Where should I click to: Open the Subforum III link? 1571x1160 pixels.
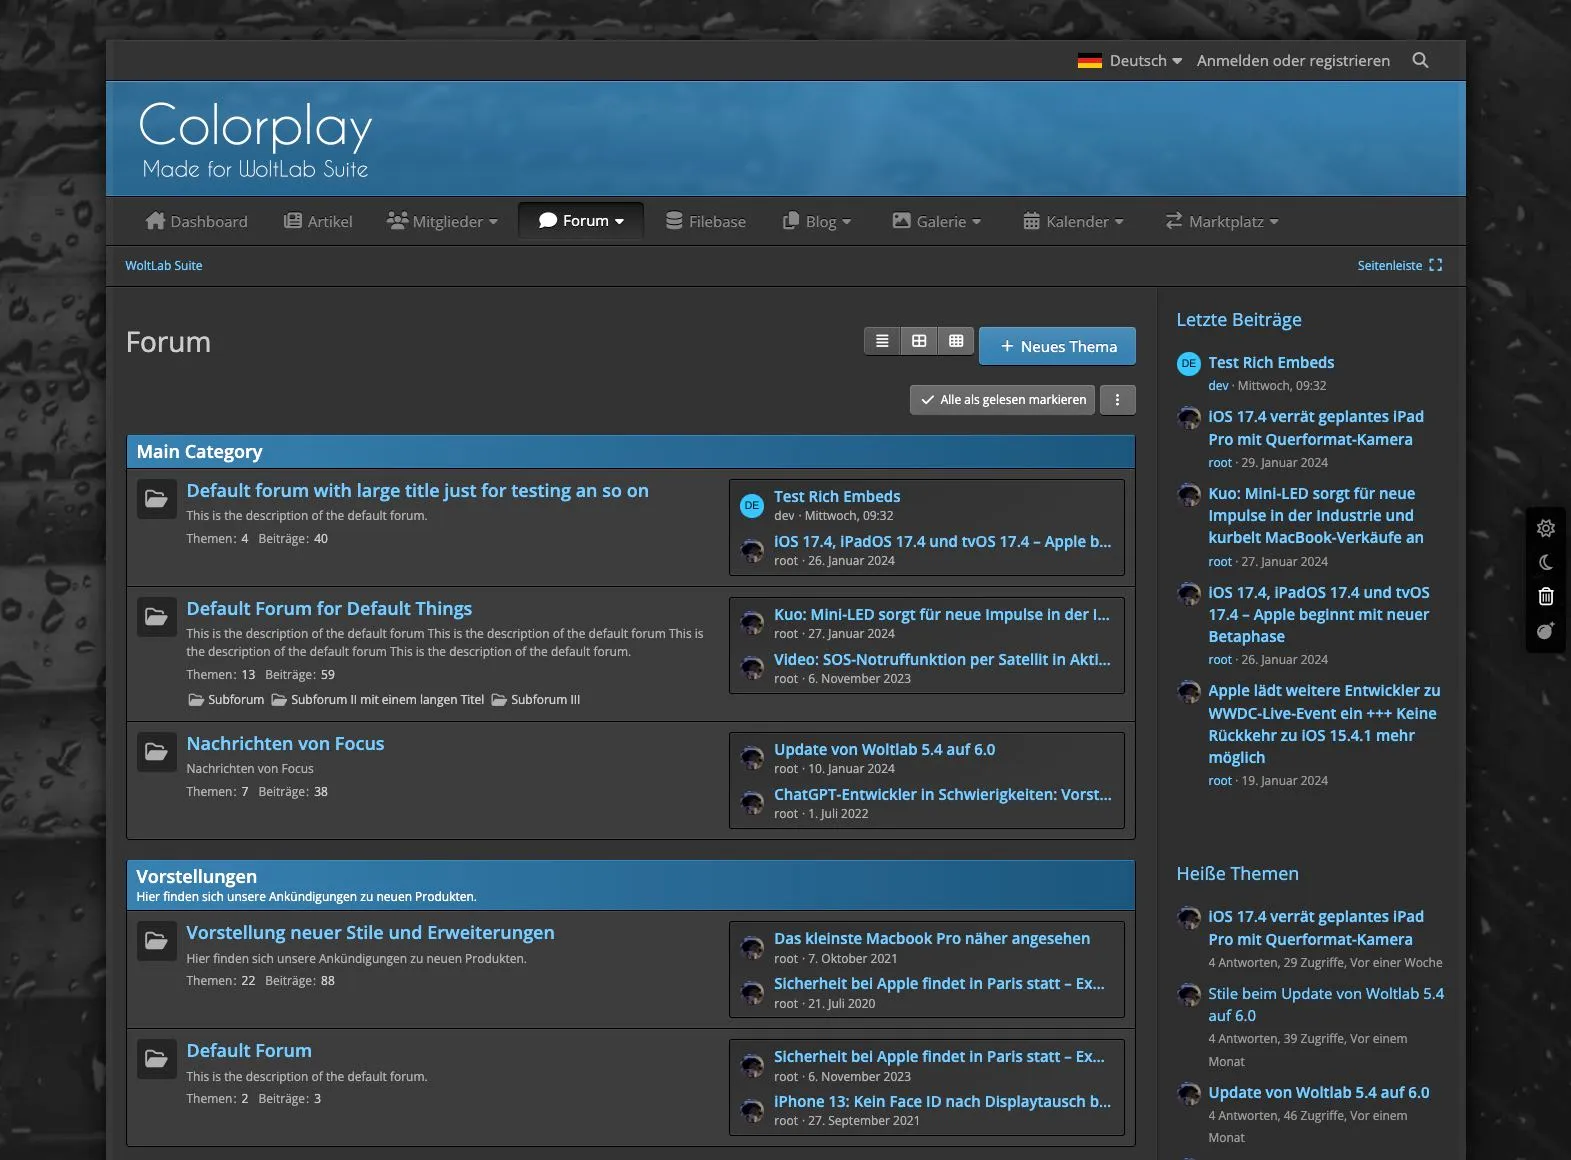544,700
